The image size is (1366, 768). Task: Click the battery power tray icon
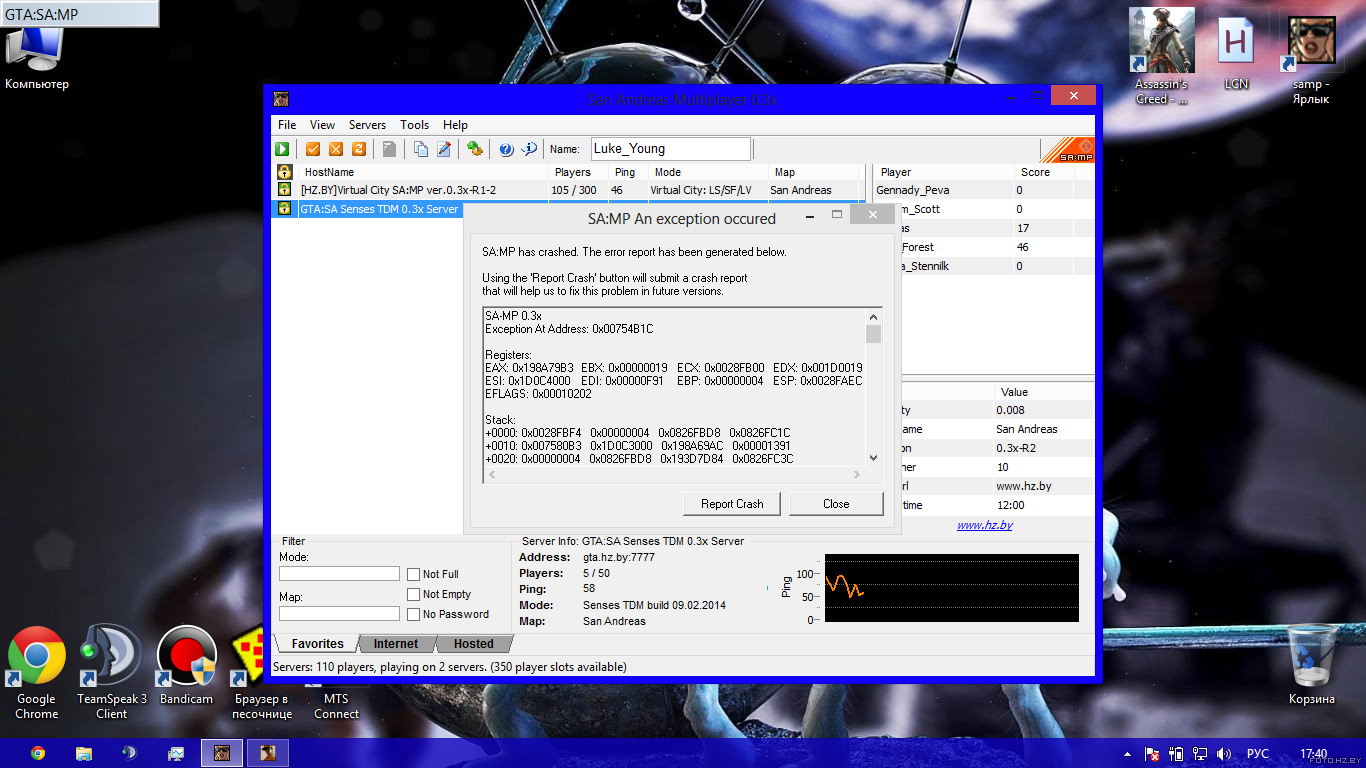pyautogui.click(x=1176, y=754)
